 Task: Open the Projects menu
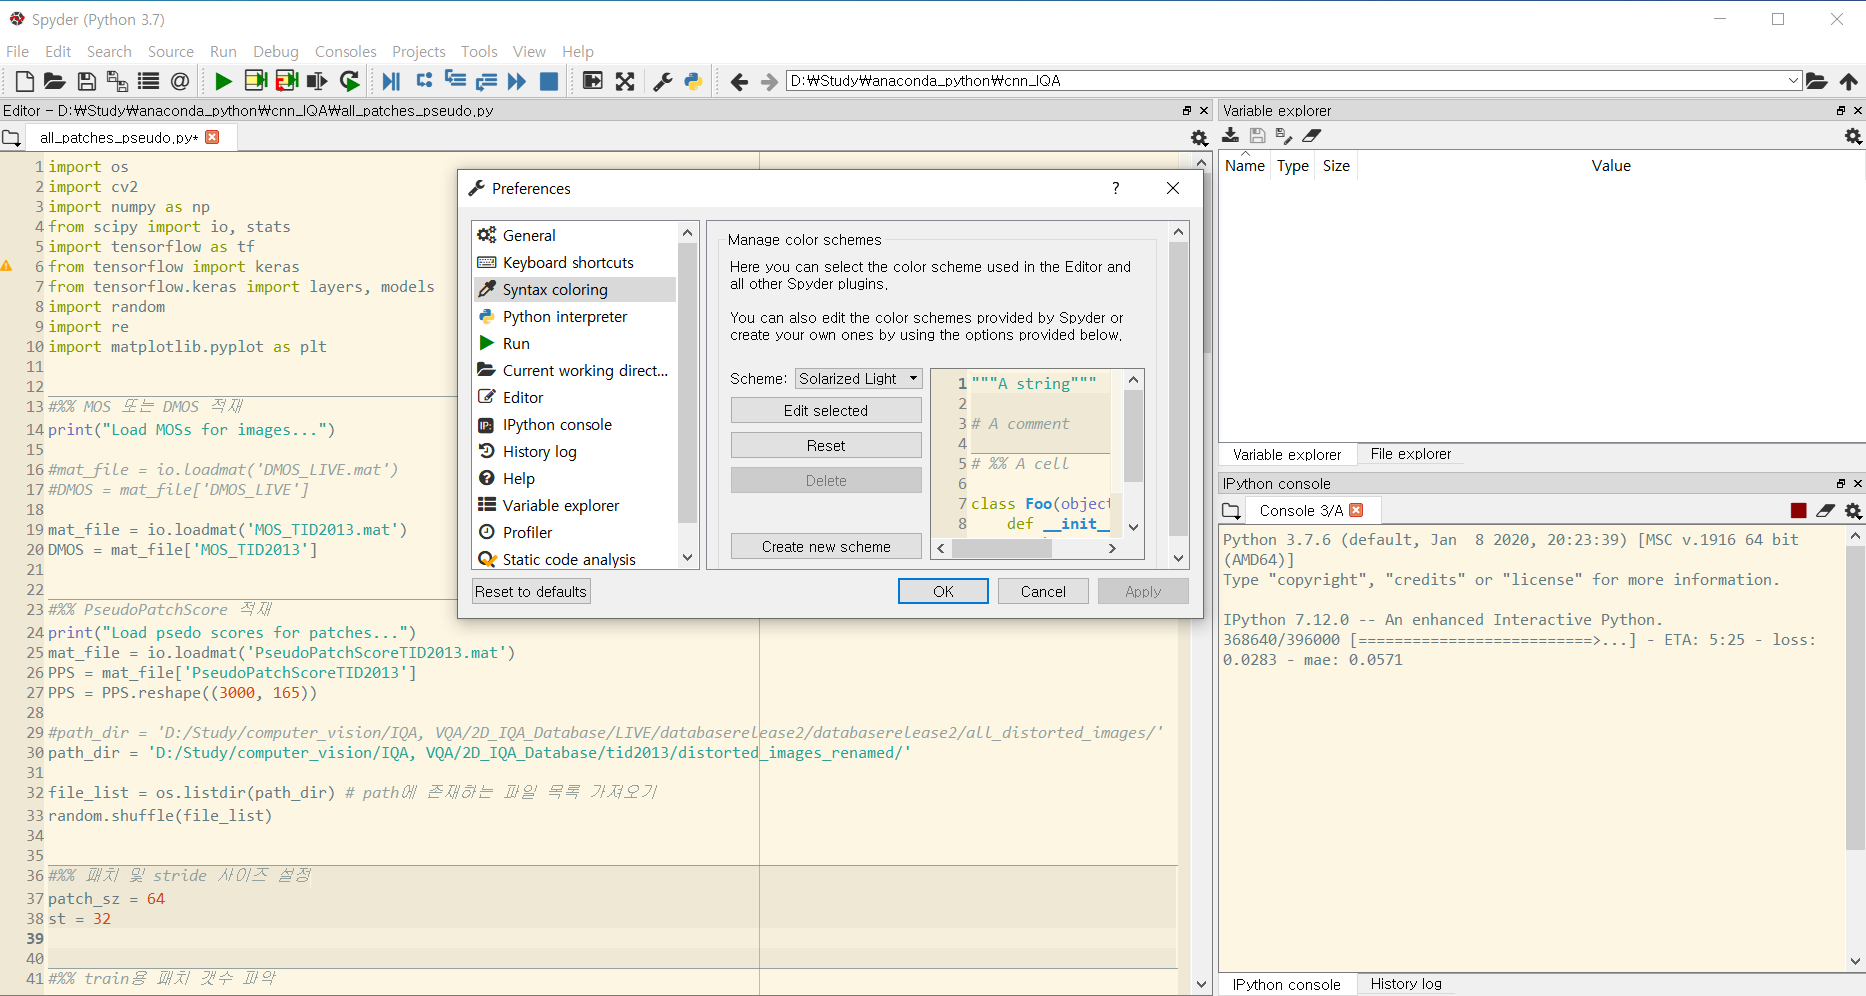pos(419,51)
